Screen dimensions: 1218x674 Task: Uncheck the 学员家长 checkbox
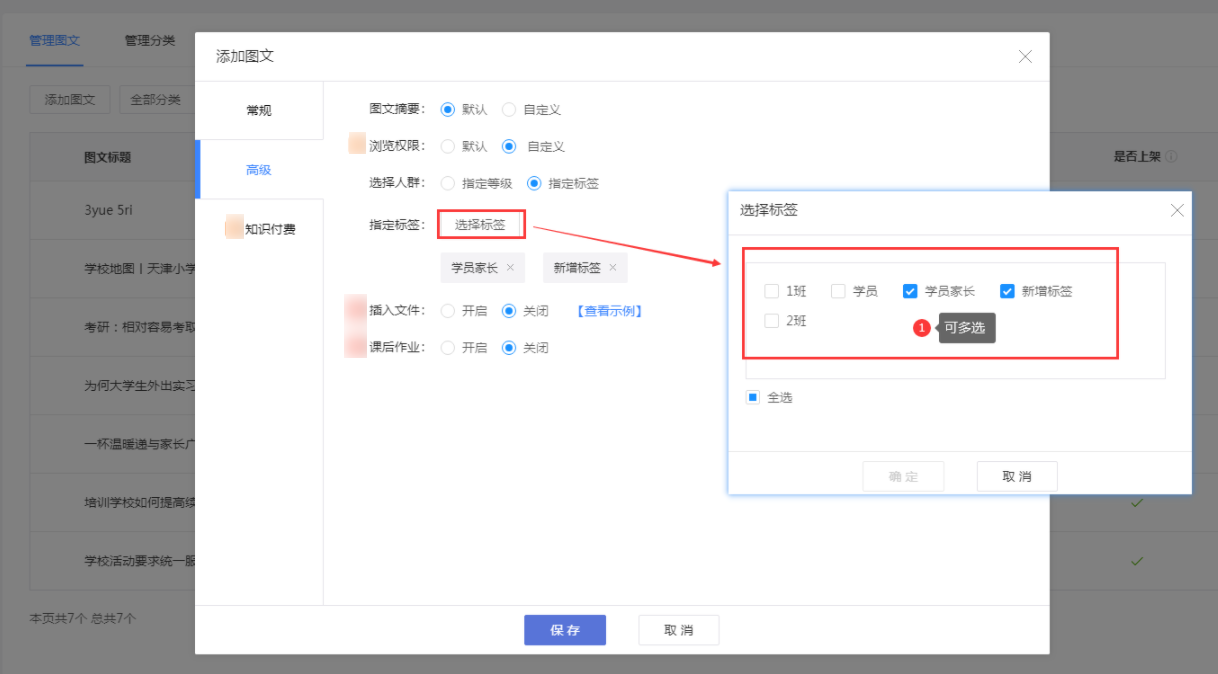point(910,291)
